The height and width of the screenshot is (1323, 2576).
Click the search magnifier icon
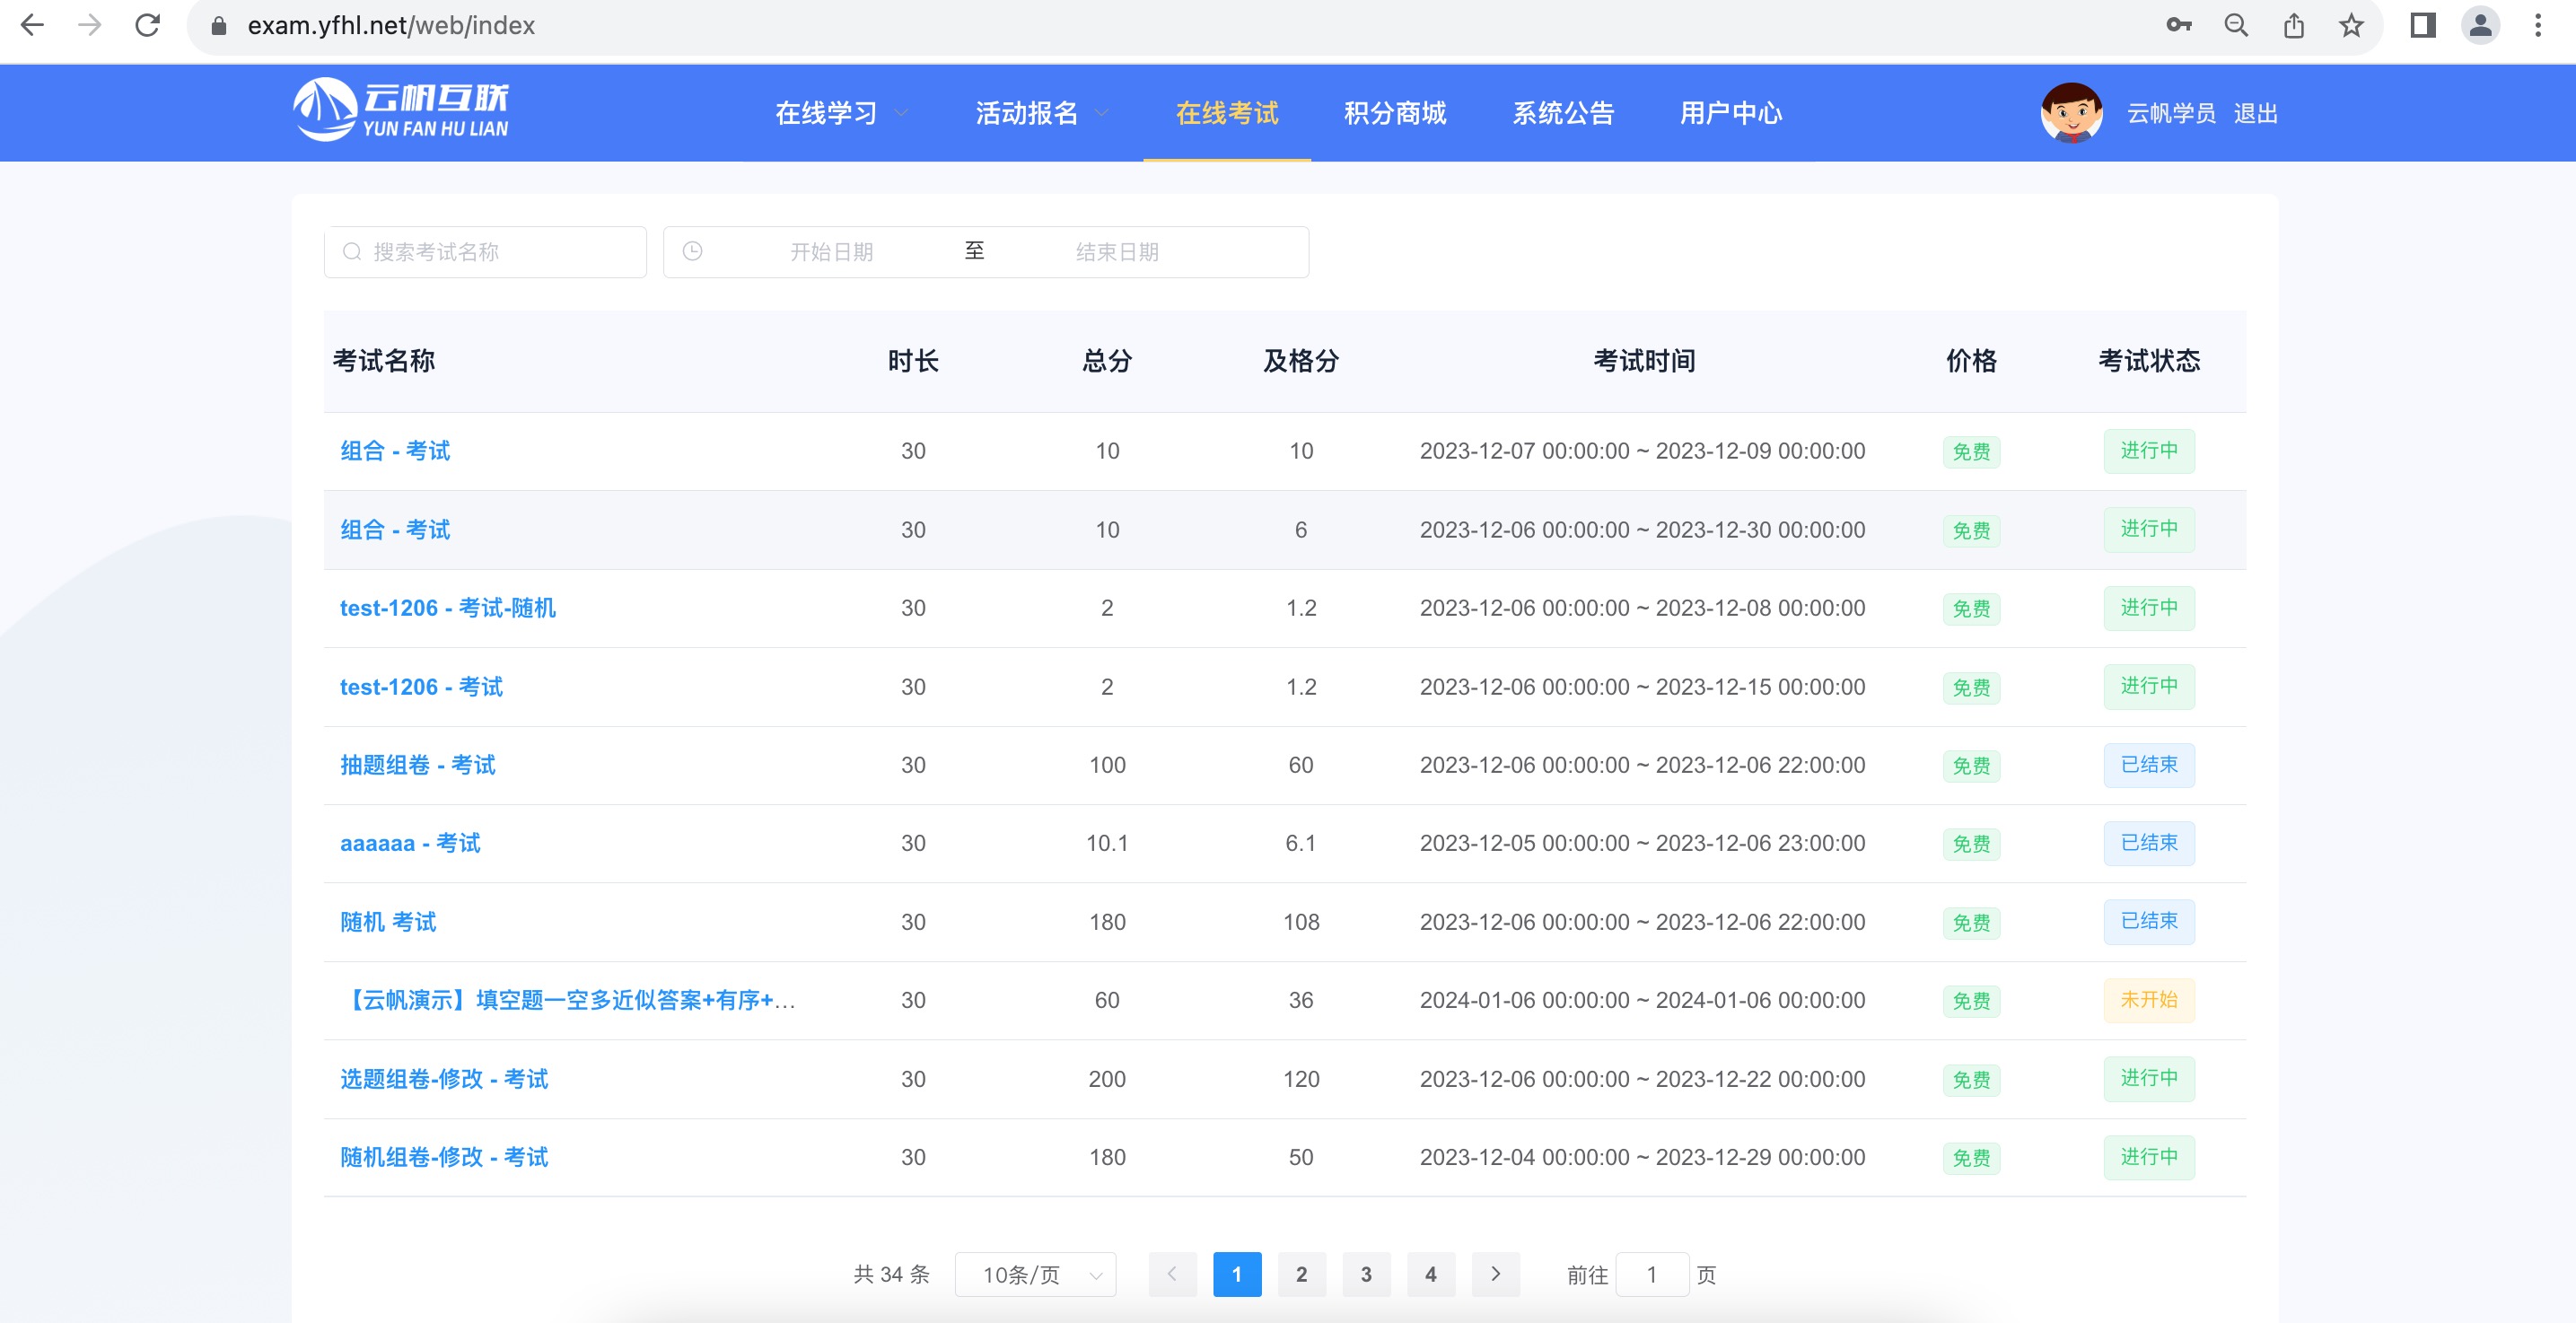pos(352,252)
